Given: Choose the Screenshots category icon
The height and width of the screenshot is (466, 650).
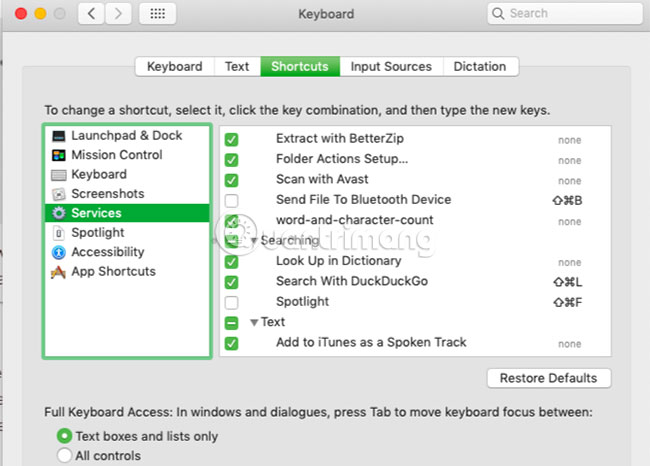Looking at the screenshot, I should pyautogui.click(x=59, y=194).
